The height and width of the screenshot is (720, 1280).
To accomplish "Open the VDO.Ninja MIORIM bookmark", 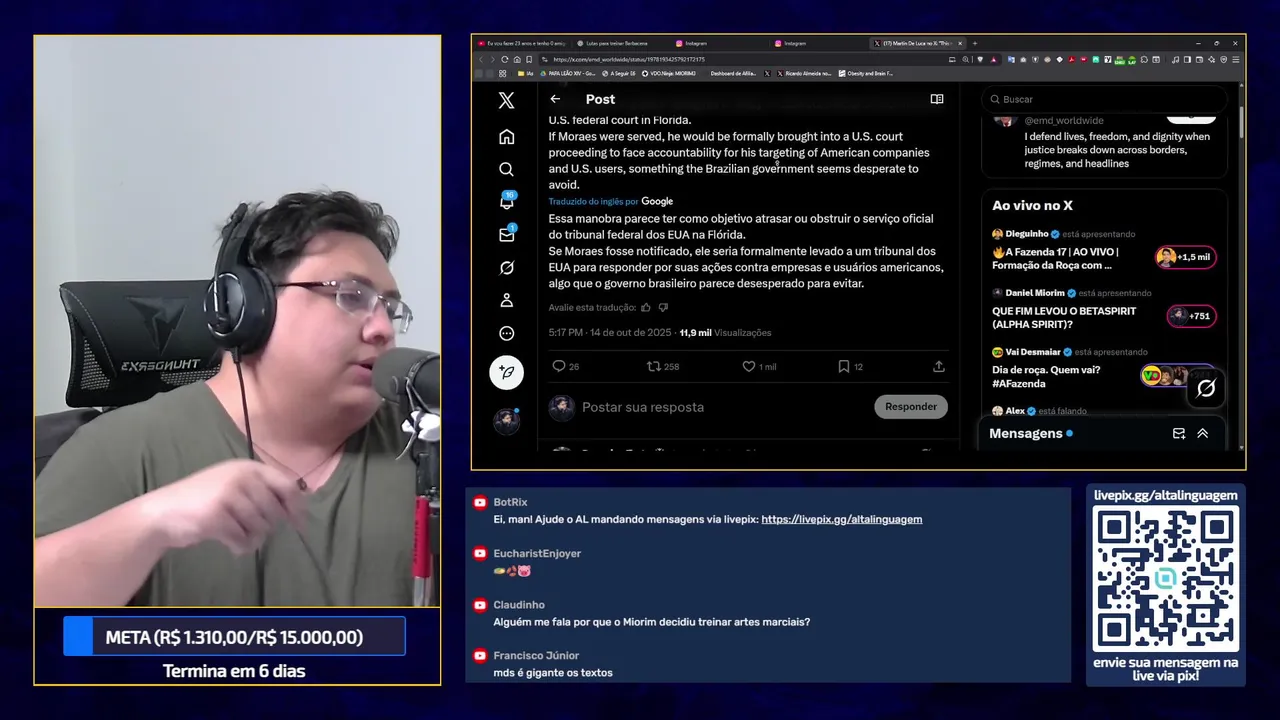I will tap(668, 73).
